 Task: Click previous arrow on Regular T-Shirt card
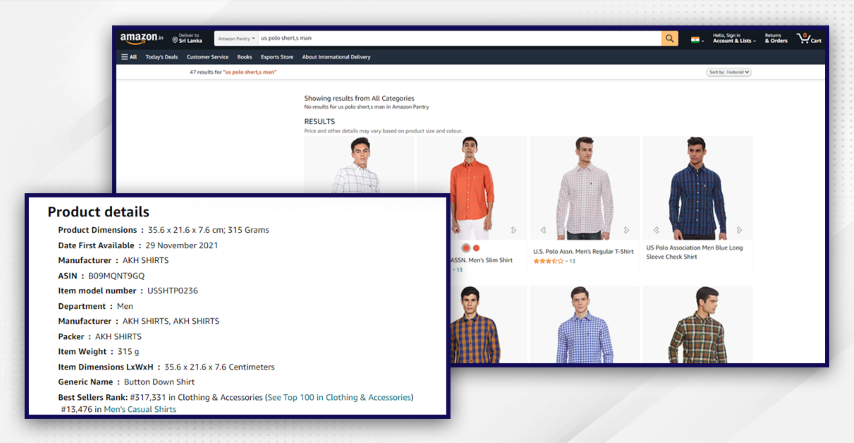point(544,230)
